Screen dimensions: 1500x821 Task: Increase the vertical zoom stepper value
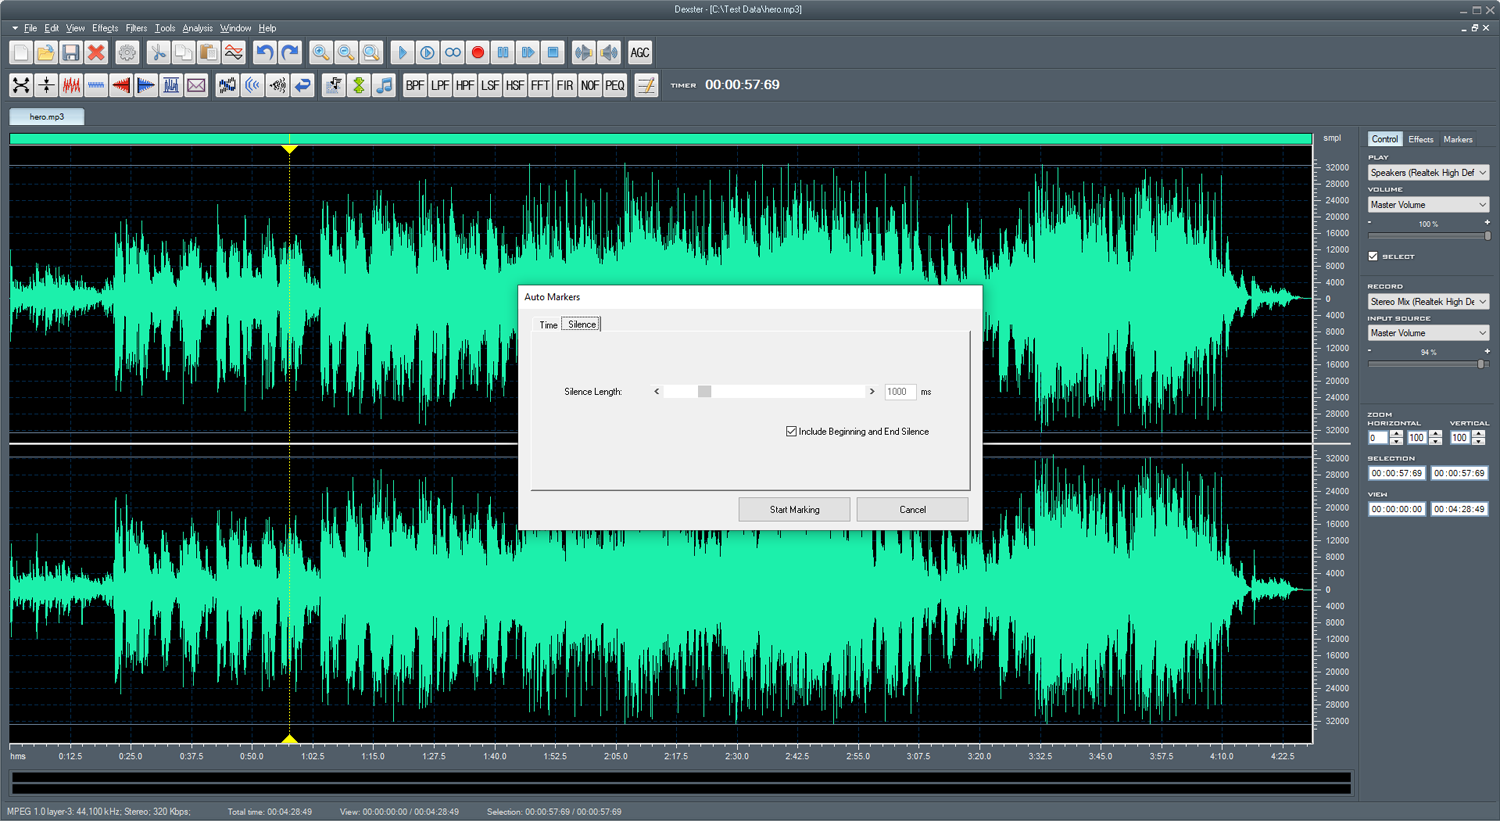pyautogui.click(x=1478, y=434)
